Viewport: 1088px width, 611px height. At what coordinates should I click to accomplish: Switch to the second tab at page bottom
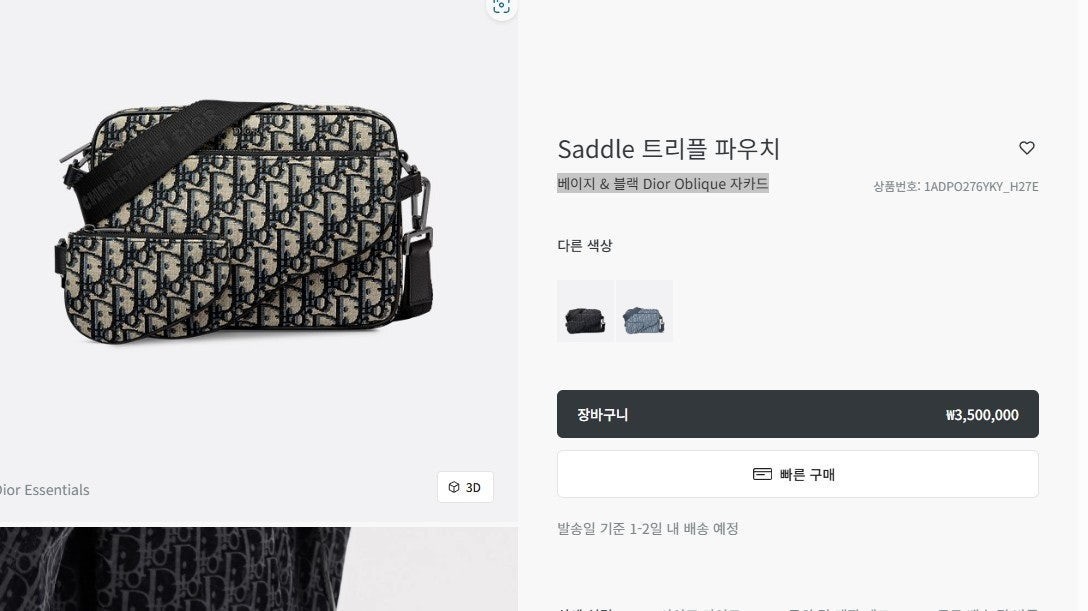701,608
